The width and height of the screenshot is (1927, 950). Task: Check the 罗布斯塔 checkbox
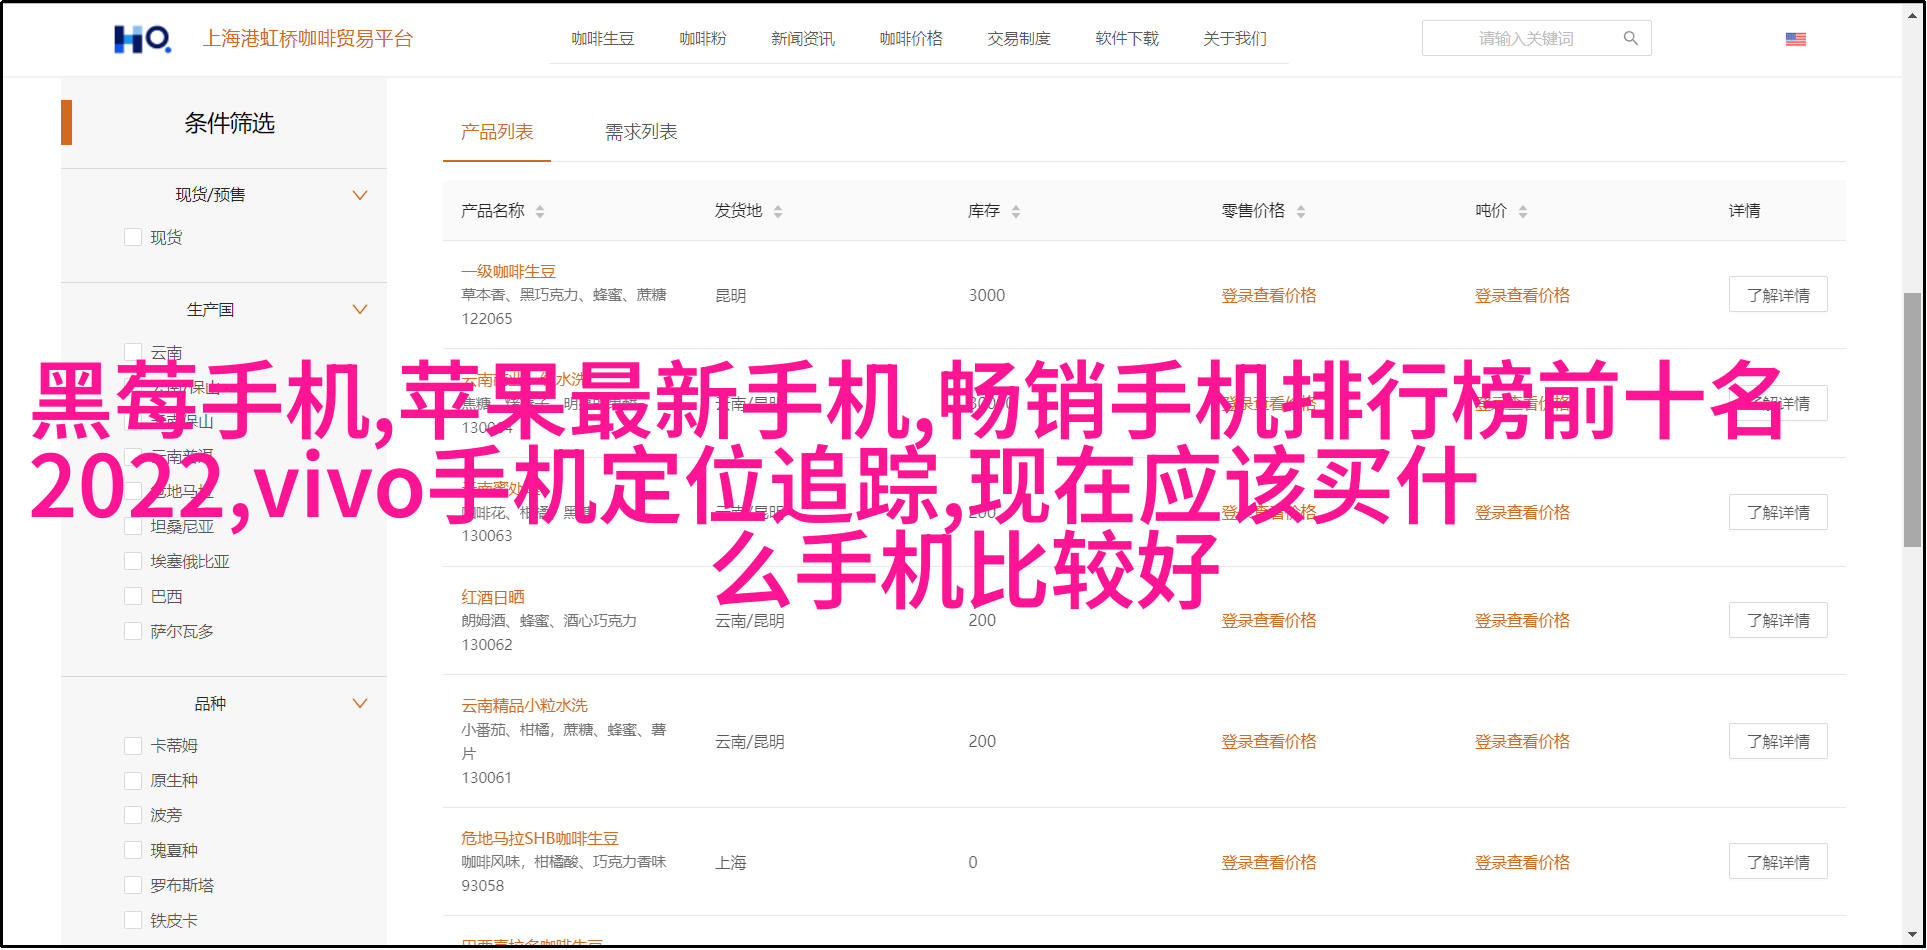click(x=133, y=885)
